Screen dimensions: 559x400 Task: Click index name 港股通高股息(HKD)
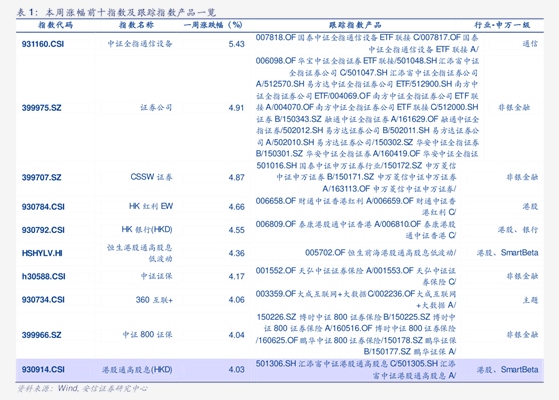point(137,370)
